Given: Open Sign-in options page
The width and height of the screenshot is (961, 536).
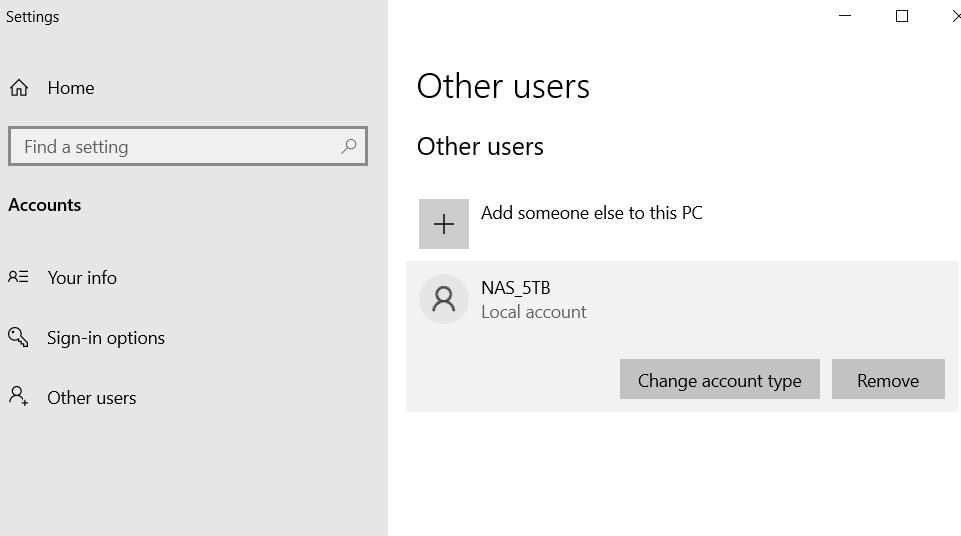Looking at the screenshot, I should tap(106, 338).
